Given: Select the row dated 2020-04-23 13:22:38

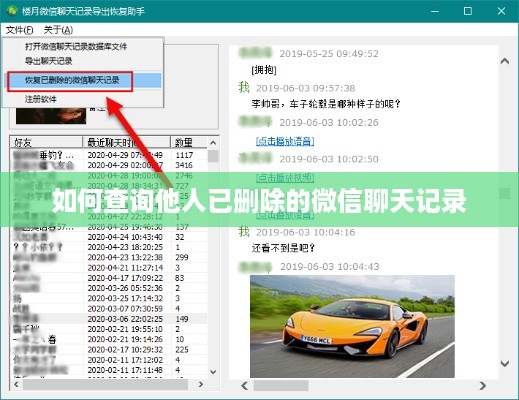Looking at the screenshot, I should click(109, 257).
